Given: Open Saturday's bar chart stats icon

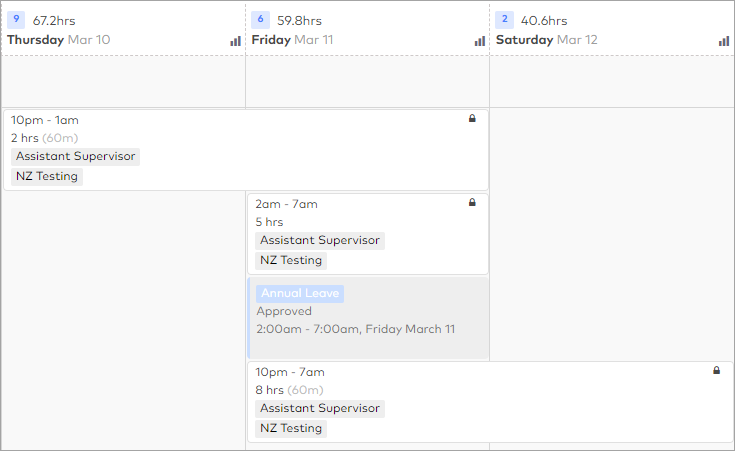Looking at the screenshot, I should point(724,41).
